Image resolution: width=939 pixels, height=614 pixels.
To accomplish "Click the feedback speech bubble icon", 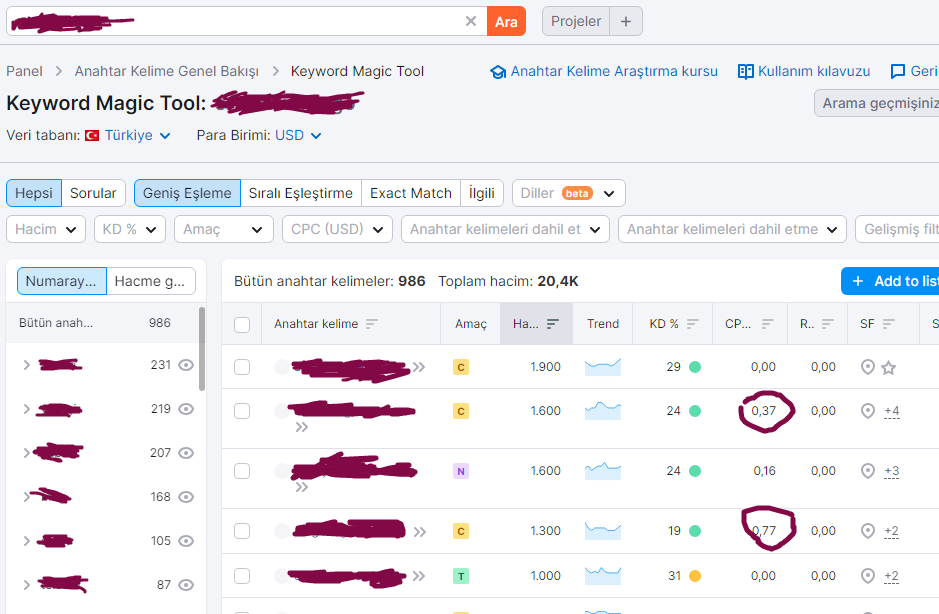I will tap(898, 72).
